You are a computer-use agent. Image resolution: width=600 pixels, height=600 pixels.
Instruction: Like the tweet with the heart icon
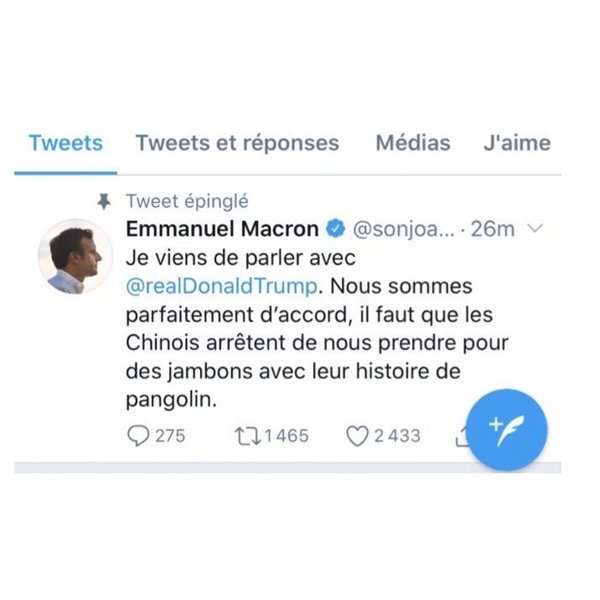[356, 435]
